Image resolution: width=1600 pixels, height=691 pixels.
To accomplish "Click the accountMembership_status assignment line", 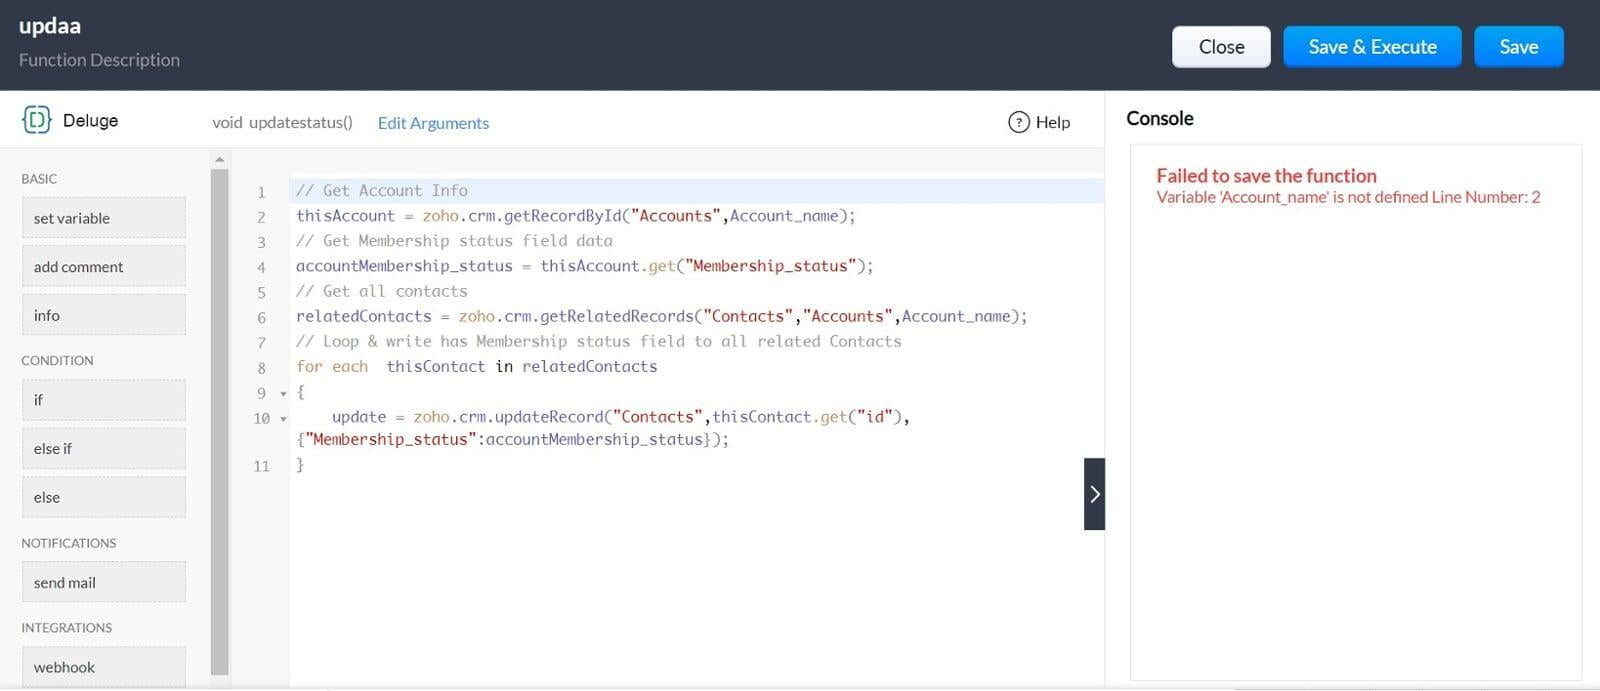I will click(585, 266).
